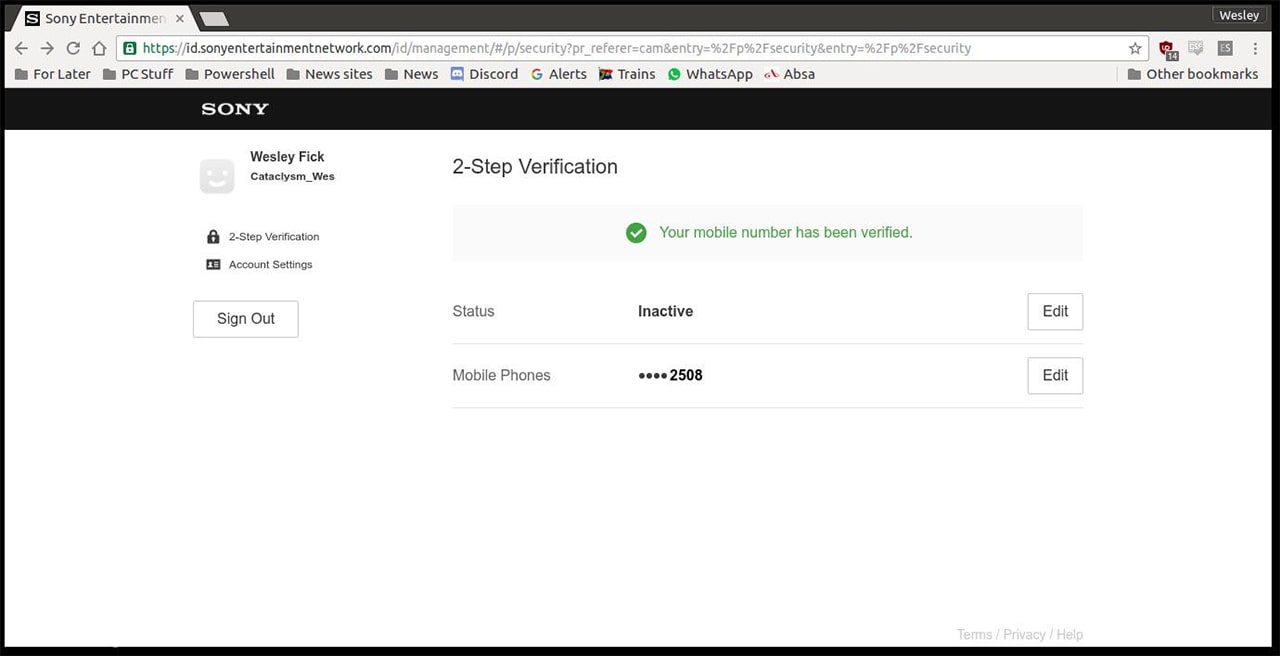
Task: Open 2-Step Verification in the sidebar
Action: 274,237
